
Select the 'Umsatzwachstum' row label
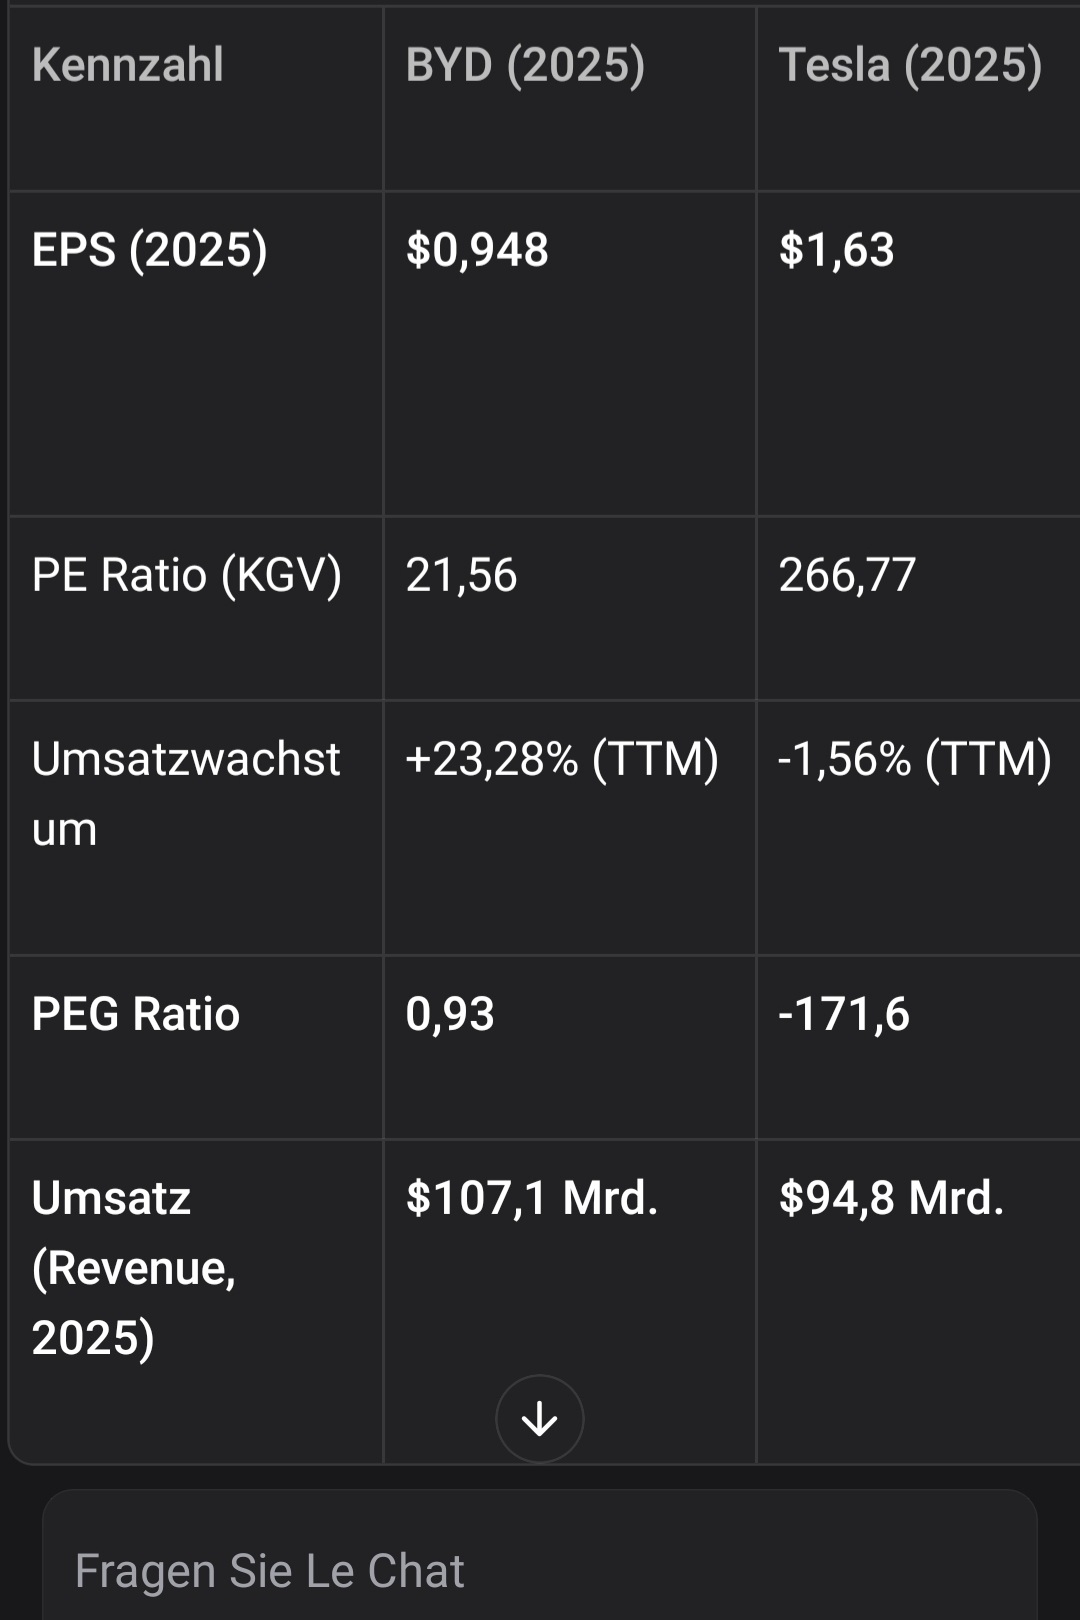click(x=186, y=794)
